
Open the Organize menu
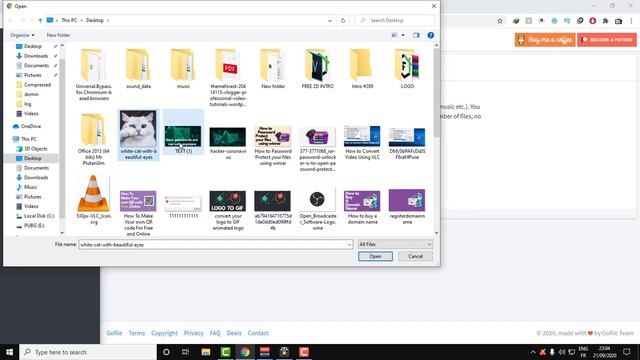[x=22, y=35]
